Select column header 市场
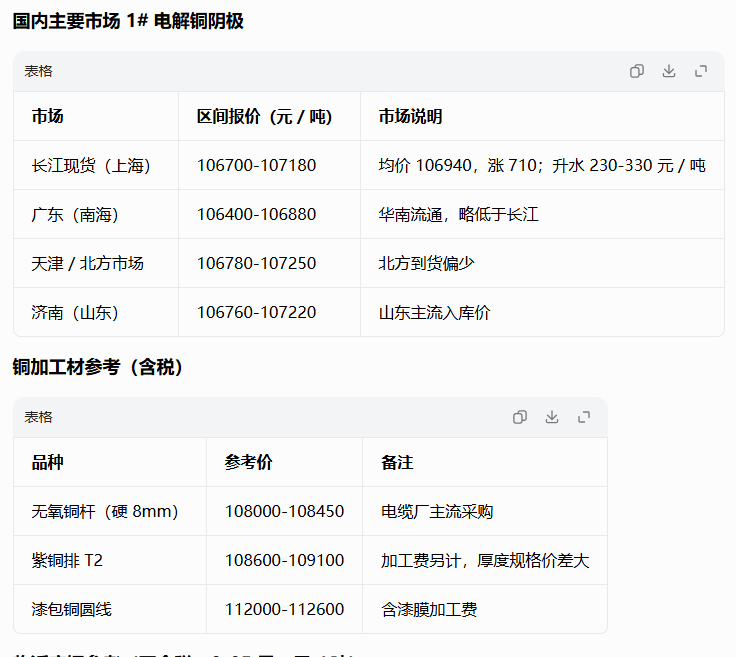The image size is (736, 657). pos(47,116)
